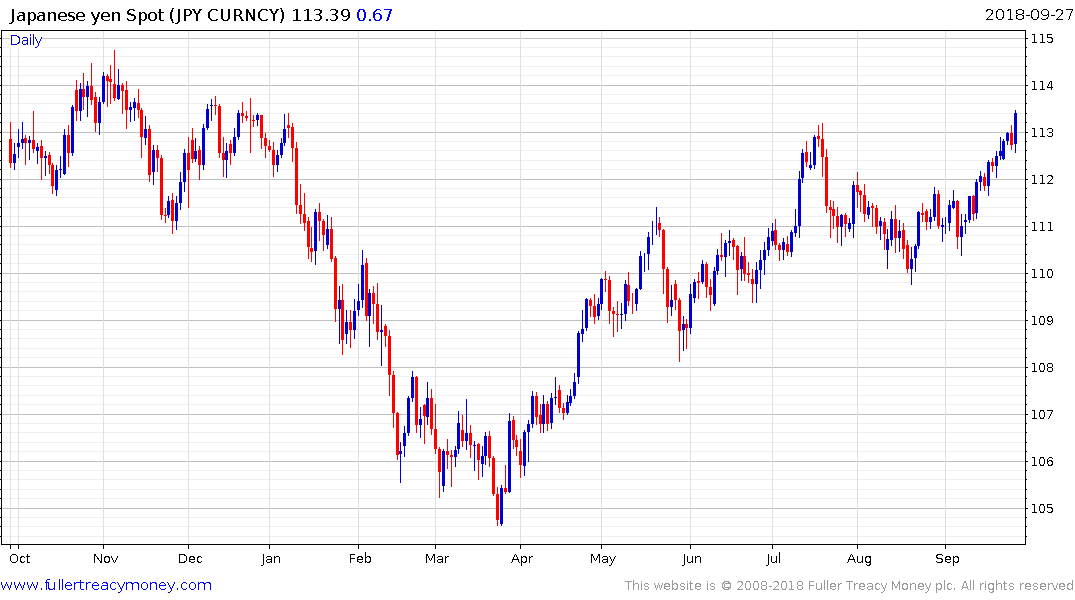The height and width of the screenshot is (600, 1075).
Task: Click the Oct month label
Action: pos(20,559)
